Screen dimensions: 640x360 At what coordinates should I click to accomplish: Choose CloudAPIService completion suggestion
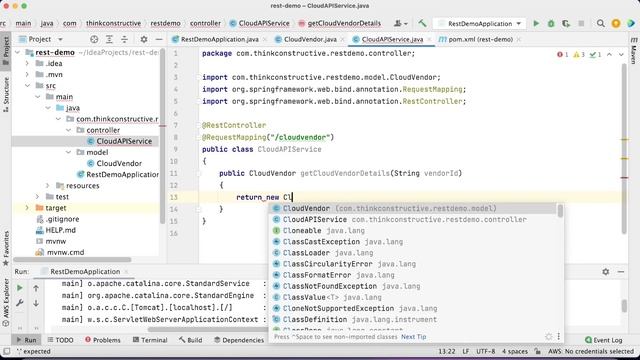(413, 220)
